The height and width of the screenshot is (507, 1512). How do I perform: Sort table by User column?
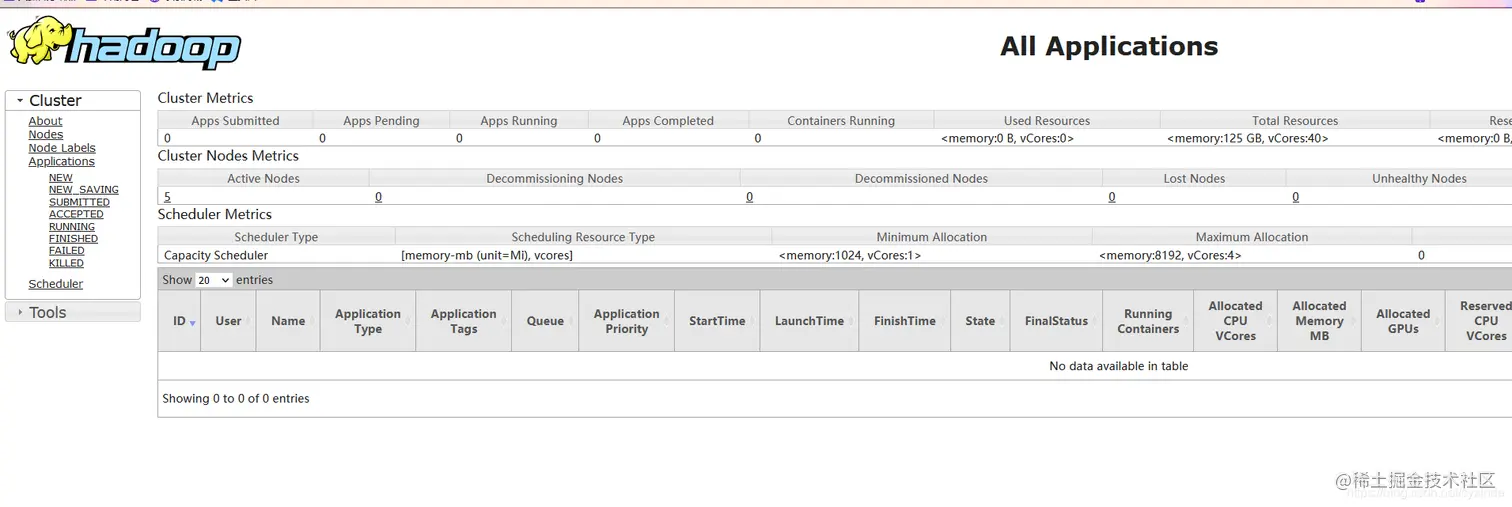point(228,321)
